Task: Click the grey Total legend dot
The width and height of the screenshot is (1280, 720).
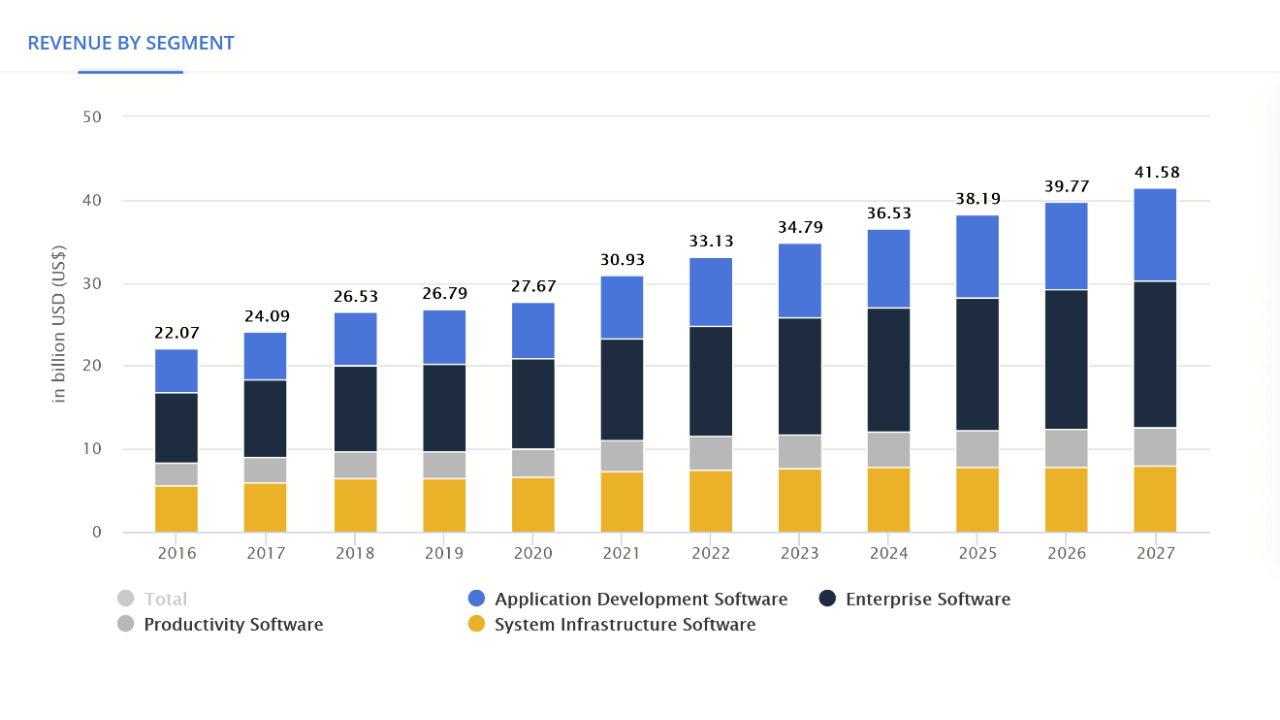Action: tap(125, 599)
